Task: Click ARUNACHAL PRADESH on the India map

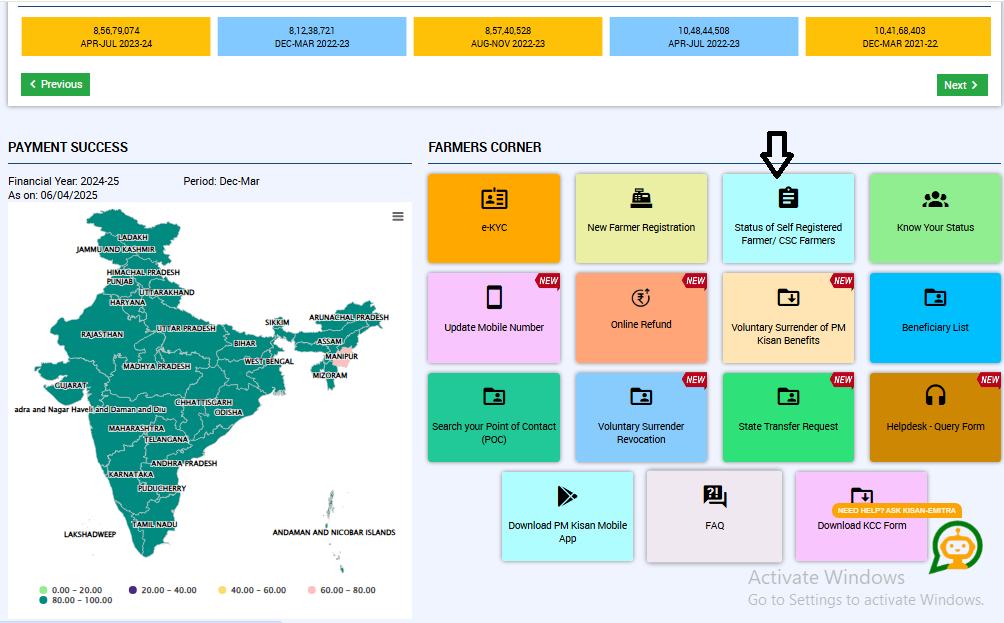Action: coord(349,317)
